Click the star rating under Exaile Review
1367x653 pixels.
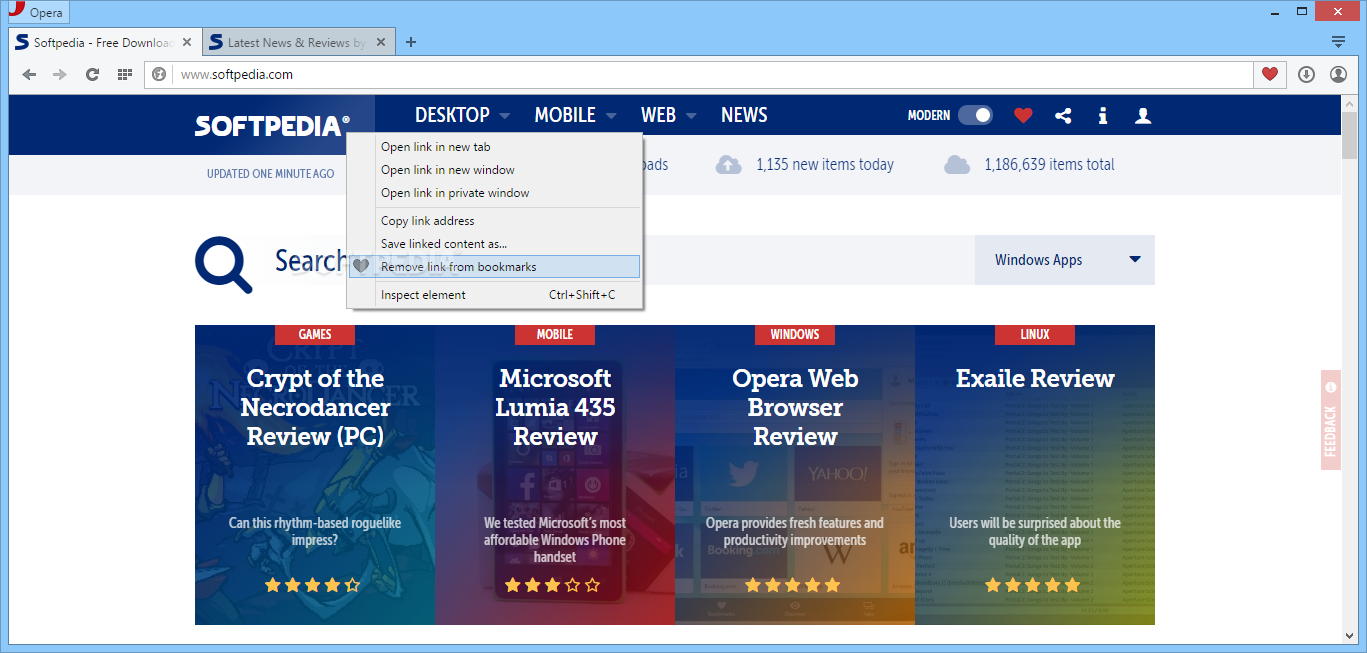pyautogui.click(x=1033, y=585)
